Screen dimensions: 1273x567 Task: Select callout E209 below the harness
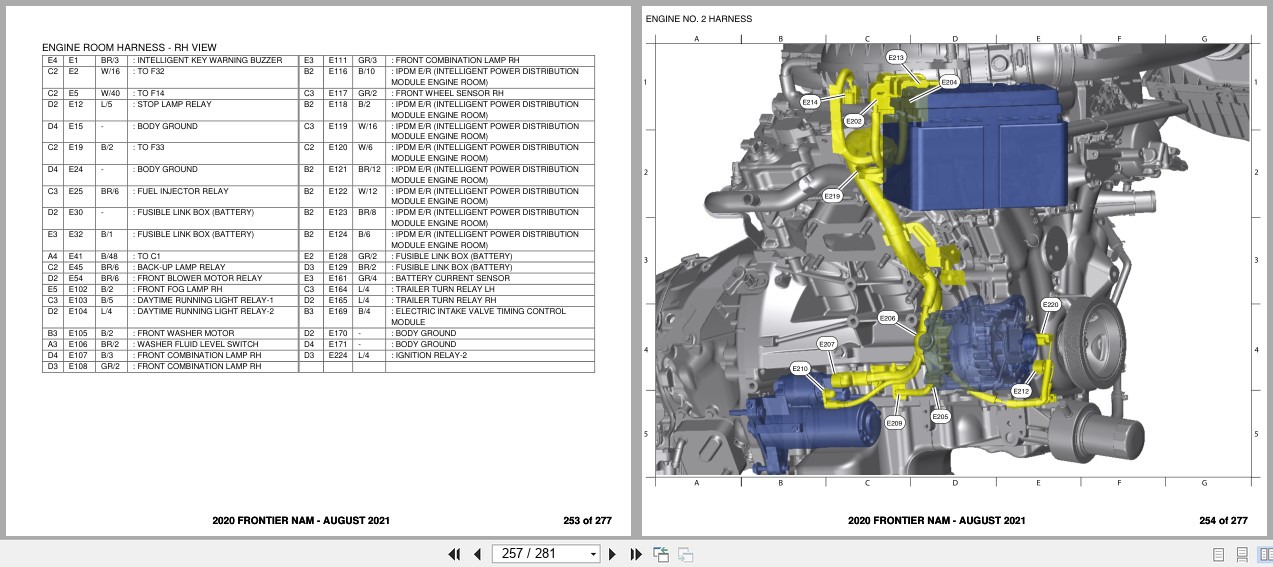[894, 423]
